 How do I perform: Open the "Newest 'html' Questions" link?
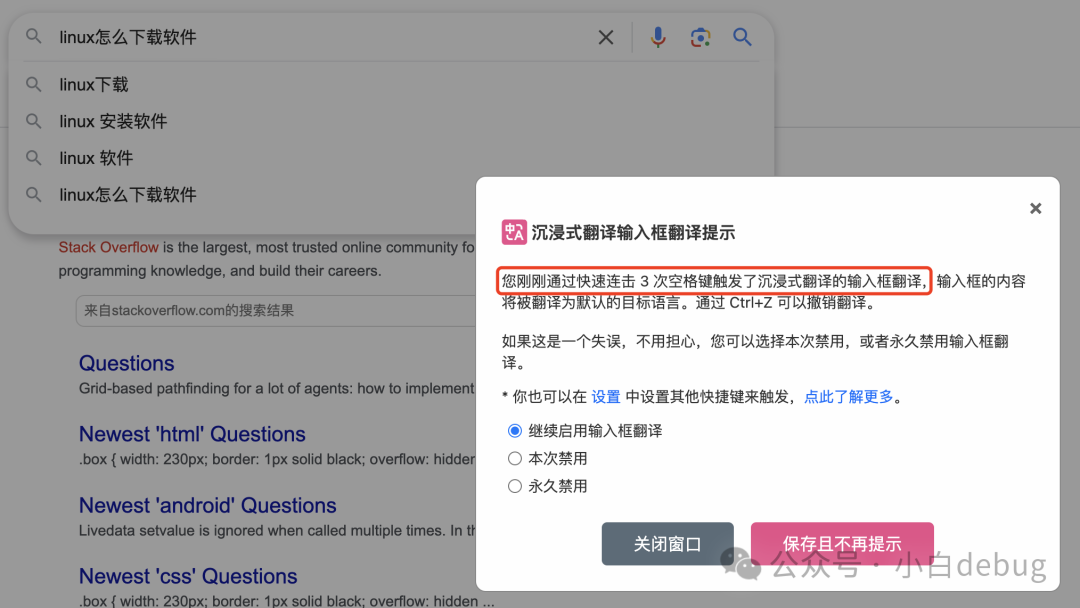[x=192, y=434]
